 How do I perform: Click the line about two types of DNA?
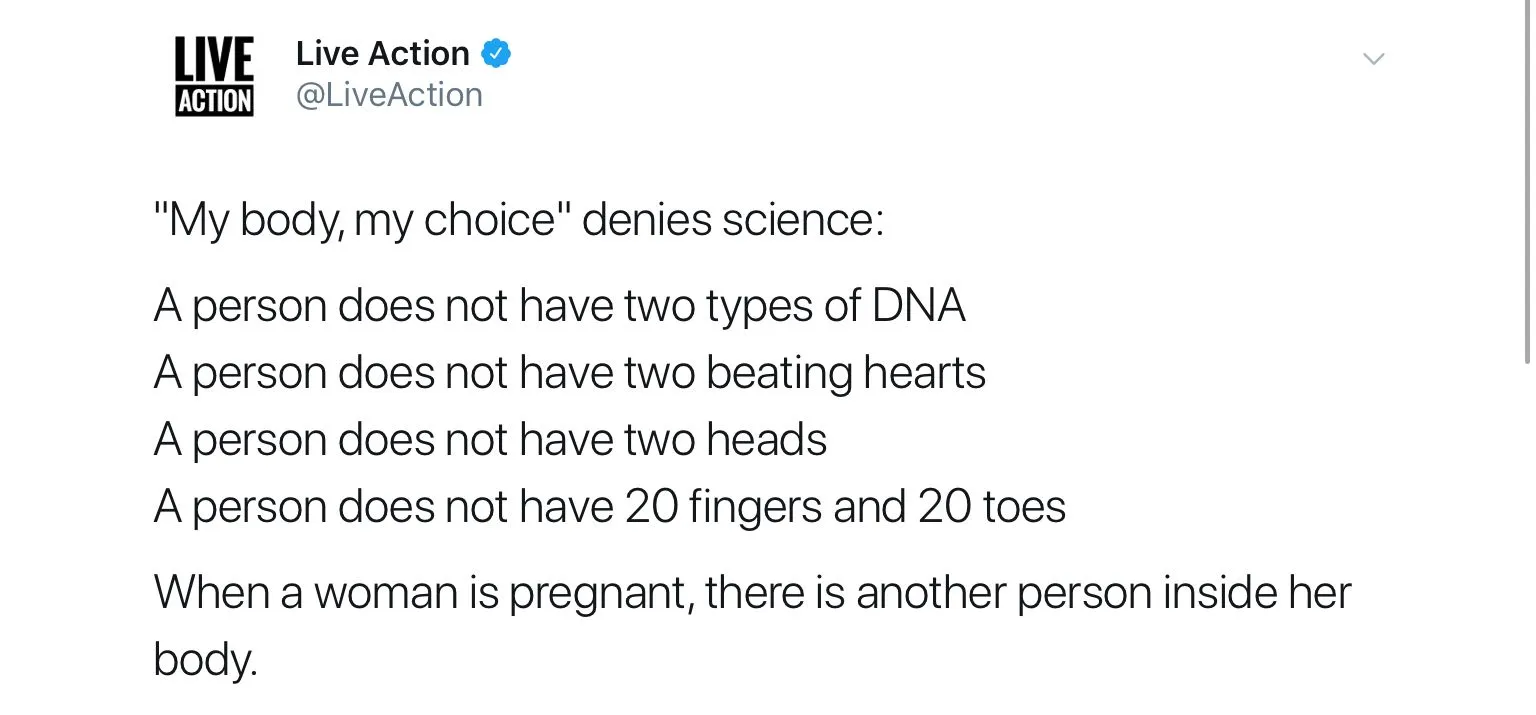(560, 306)
